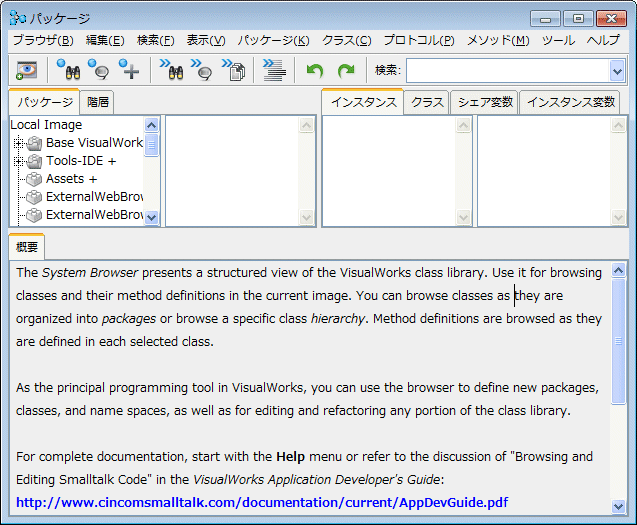Image resolution: width=637 pixels, height=525 pixels.
Task: Click the eye inspect icon in toolbar
Action: pyautogui.click(x=26, y=70)
